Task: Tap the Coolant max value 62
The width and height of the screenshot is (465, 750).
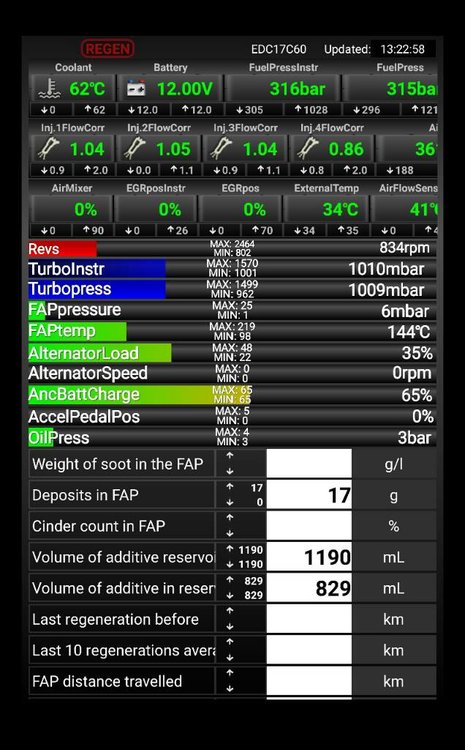Action: (x=95, y=110)
